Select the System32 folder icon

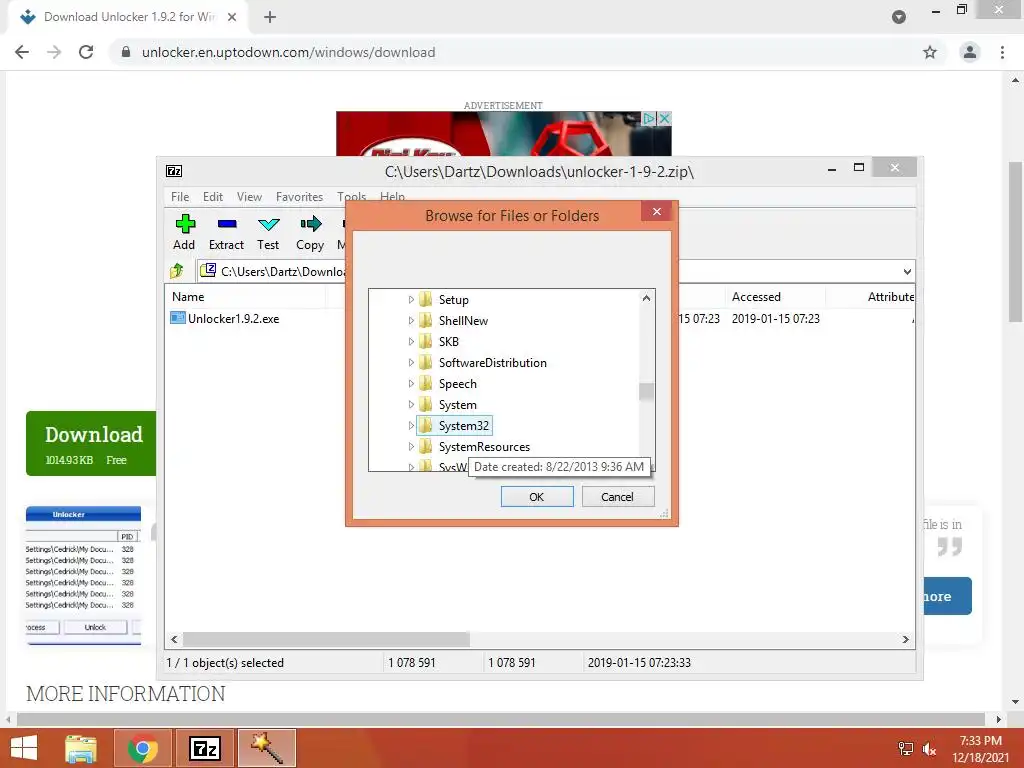click(426, 425)
